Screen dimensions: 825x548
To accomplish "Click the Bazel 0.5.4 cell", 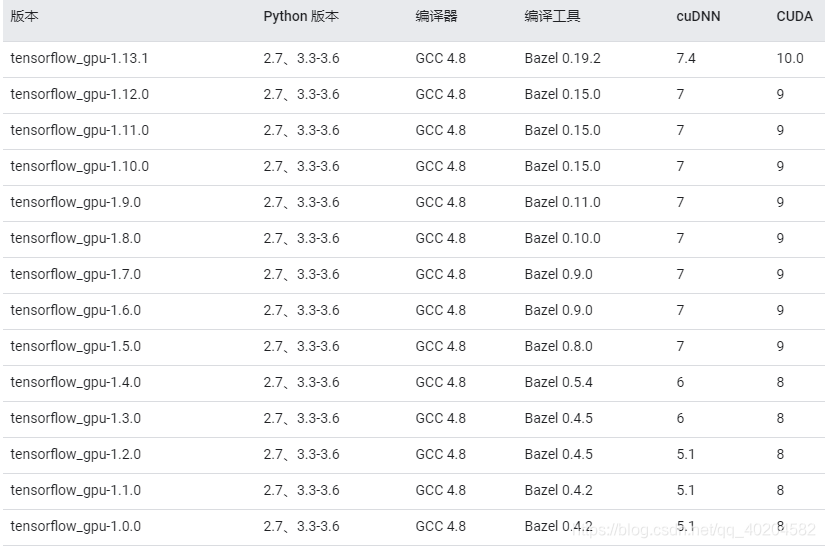I will pyautogui.click(x=558, y=382).
